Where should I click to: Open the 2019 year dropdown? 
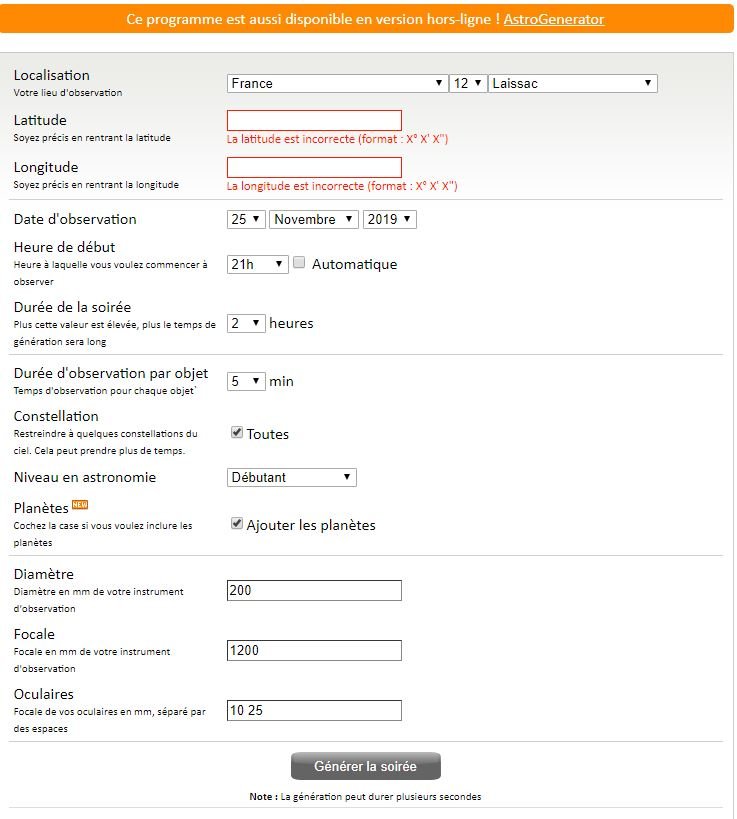[x=390, y=219]
